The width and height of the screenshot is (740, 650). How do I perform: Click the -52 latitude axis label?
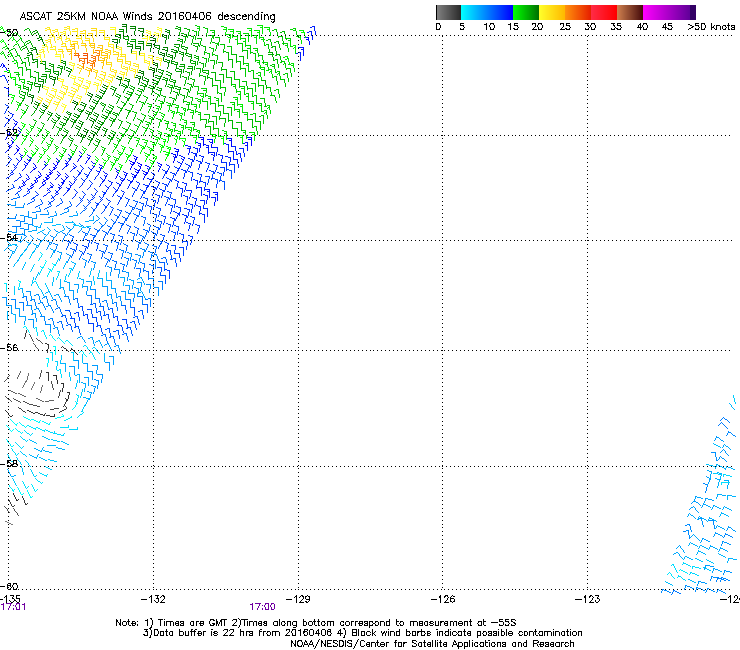pos(9,133)
